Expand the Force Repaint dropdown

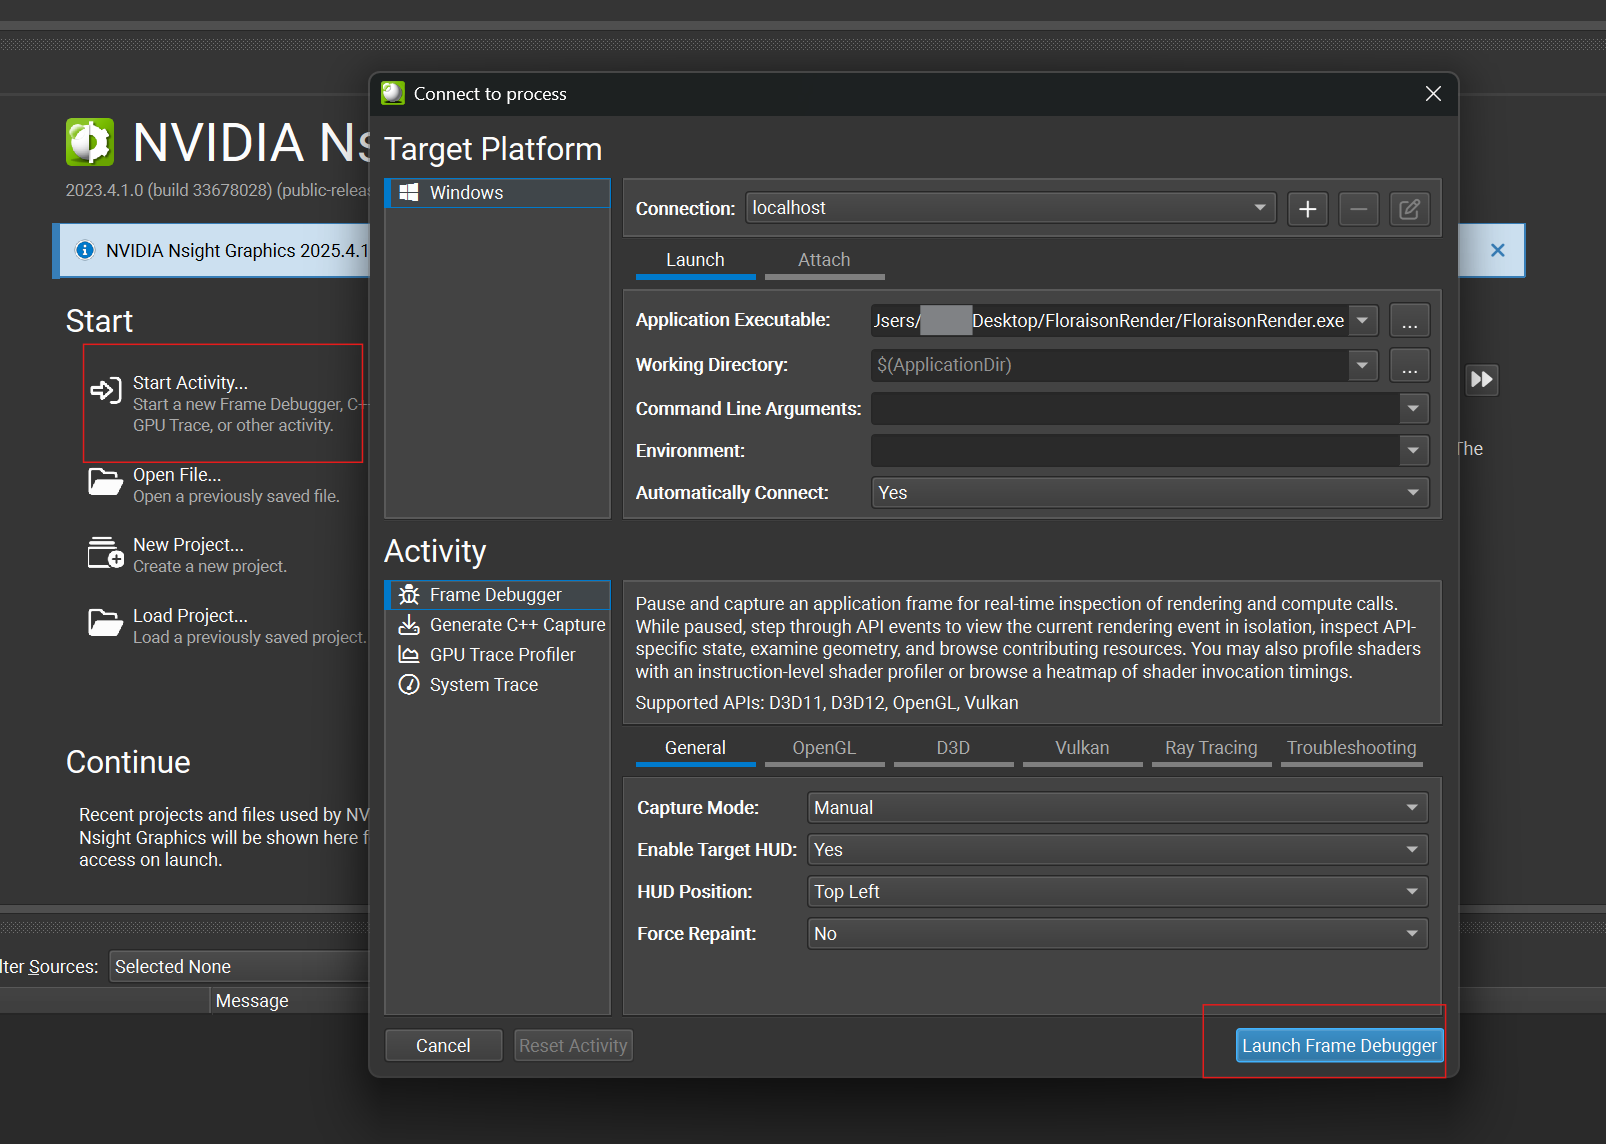(1116, 934)
